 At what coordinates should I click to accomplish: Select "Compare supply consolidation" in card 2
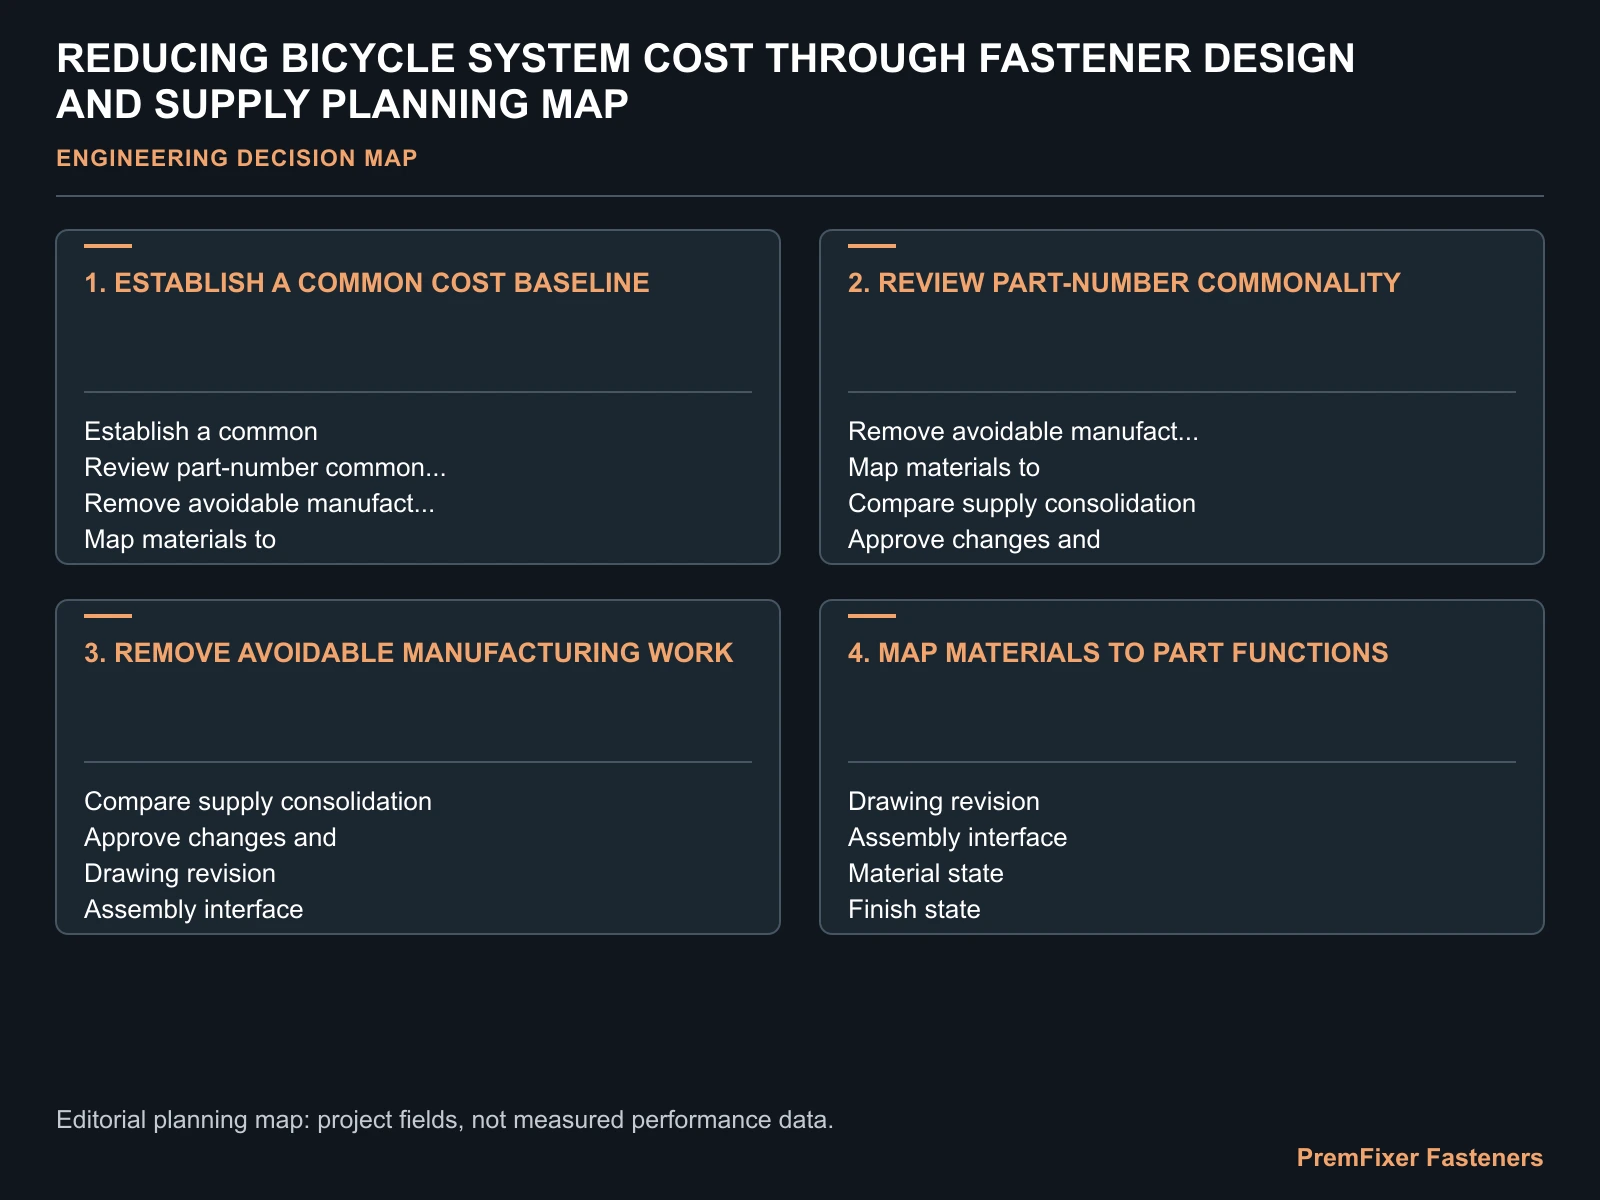[1022, 503]
